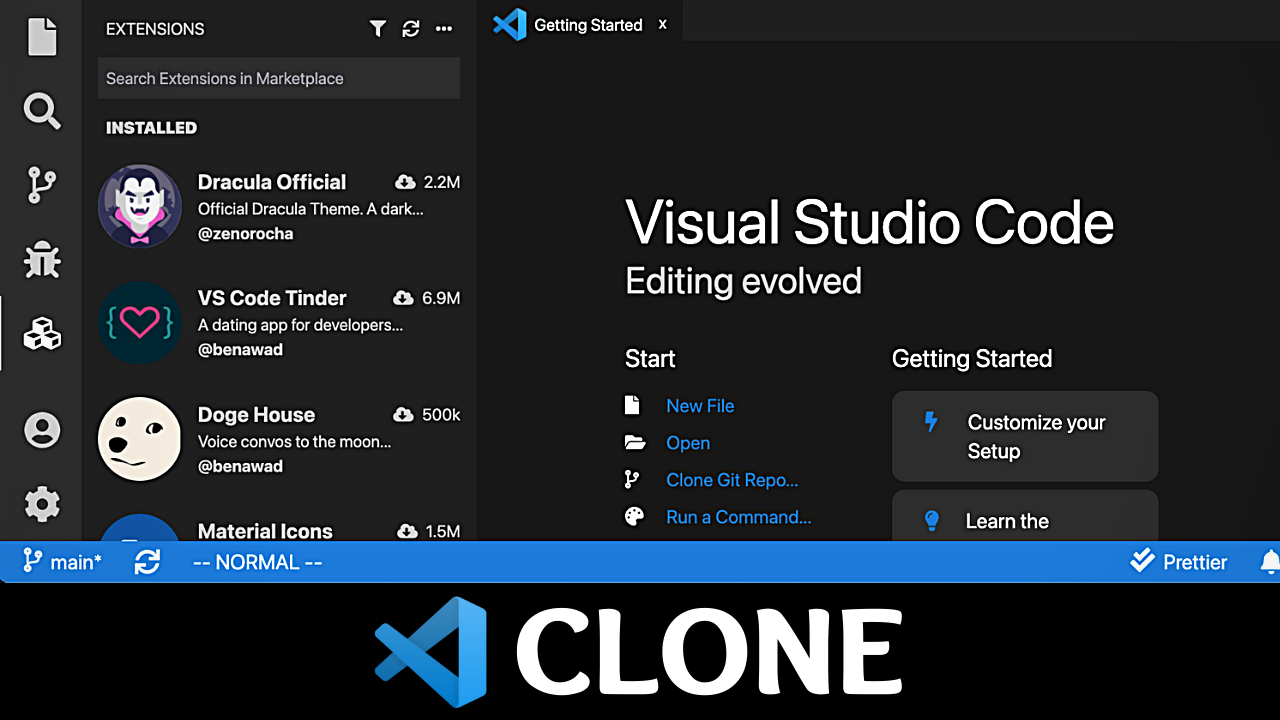Click the VS Code Tinder 6.9M download count
1280x720 pixels.
coord(427,298)
